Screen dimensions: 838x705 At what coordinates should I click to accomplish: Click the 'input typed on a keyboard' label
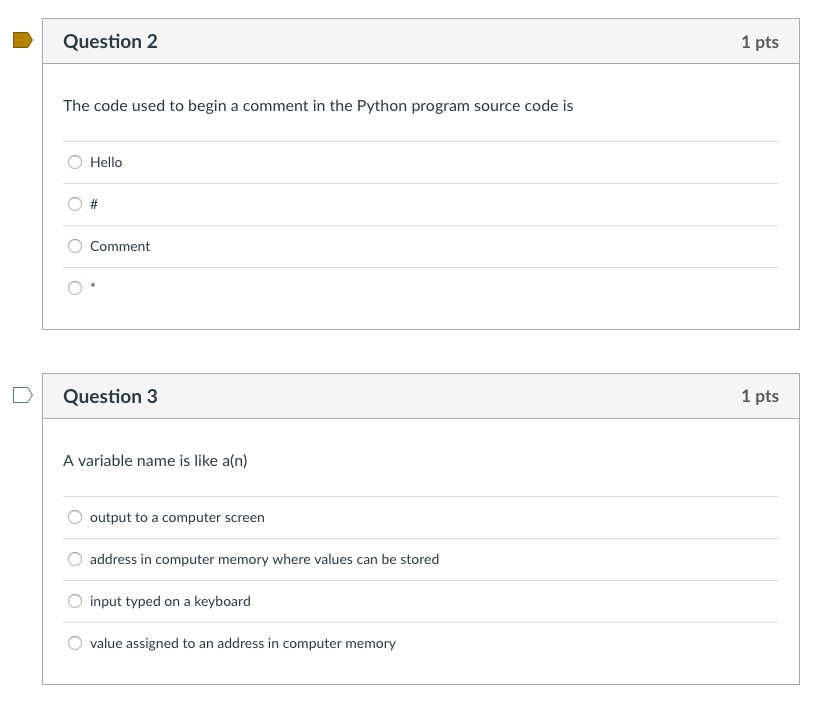click(170, 601)
